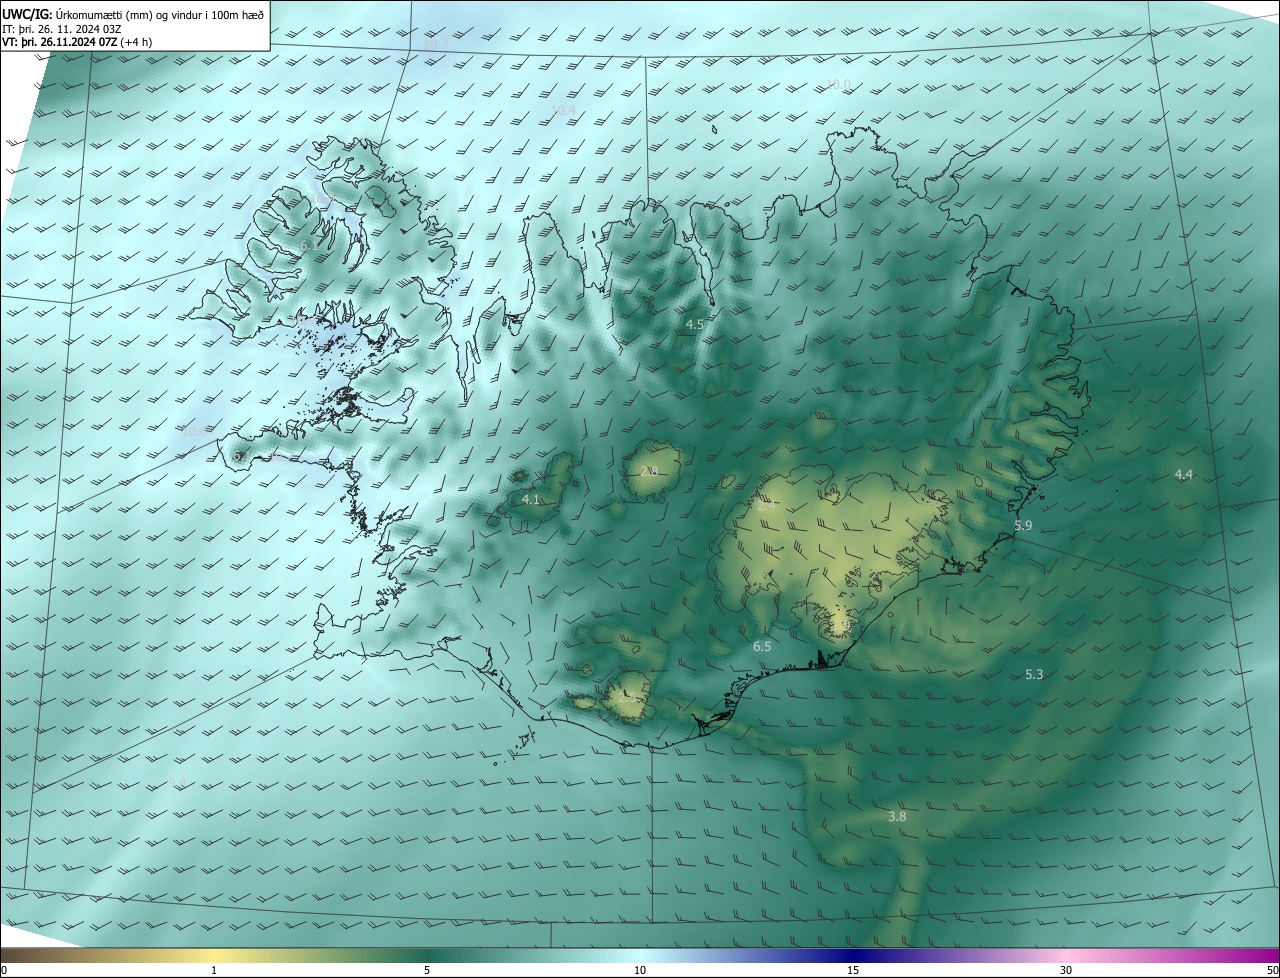Click the 2.4 value label on the large glacier

(x=766, y=506)
